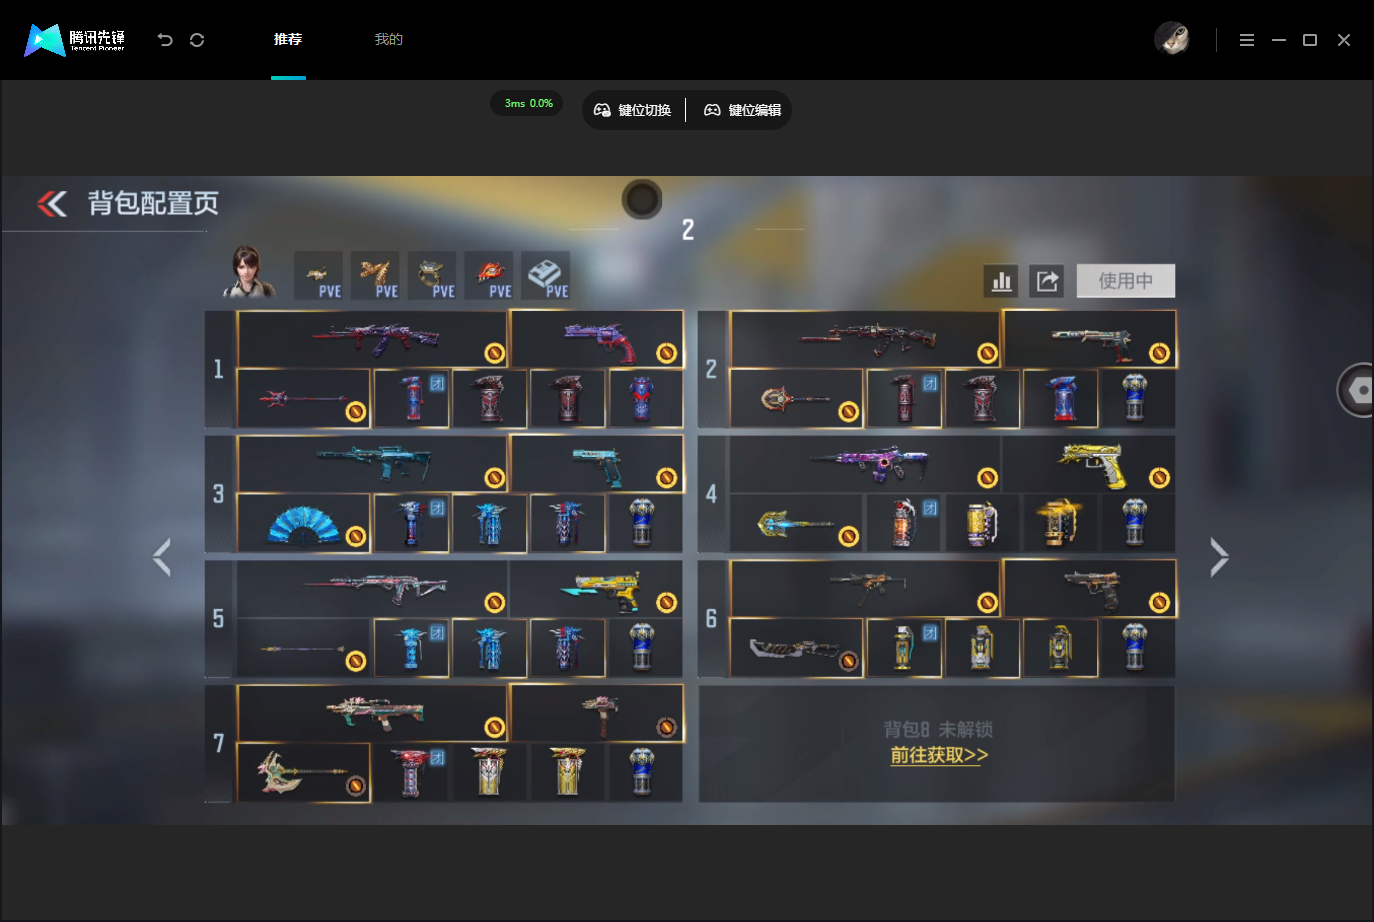Click the share export icon
This screenshot has width=1374, height=922.
point(1047,281)
